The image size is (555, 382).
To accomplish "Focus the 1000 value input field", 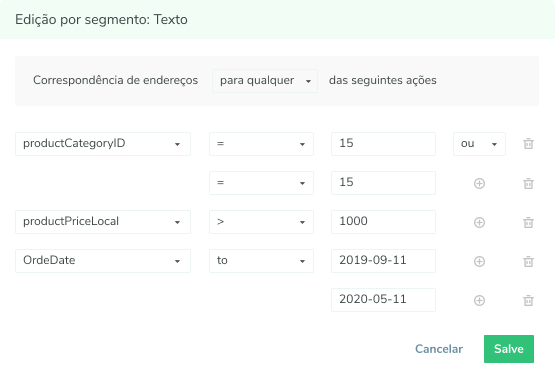I will tap(383, 222).
